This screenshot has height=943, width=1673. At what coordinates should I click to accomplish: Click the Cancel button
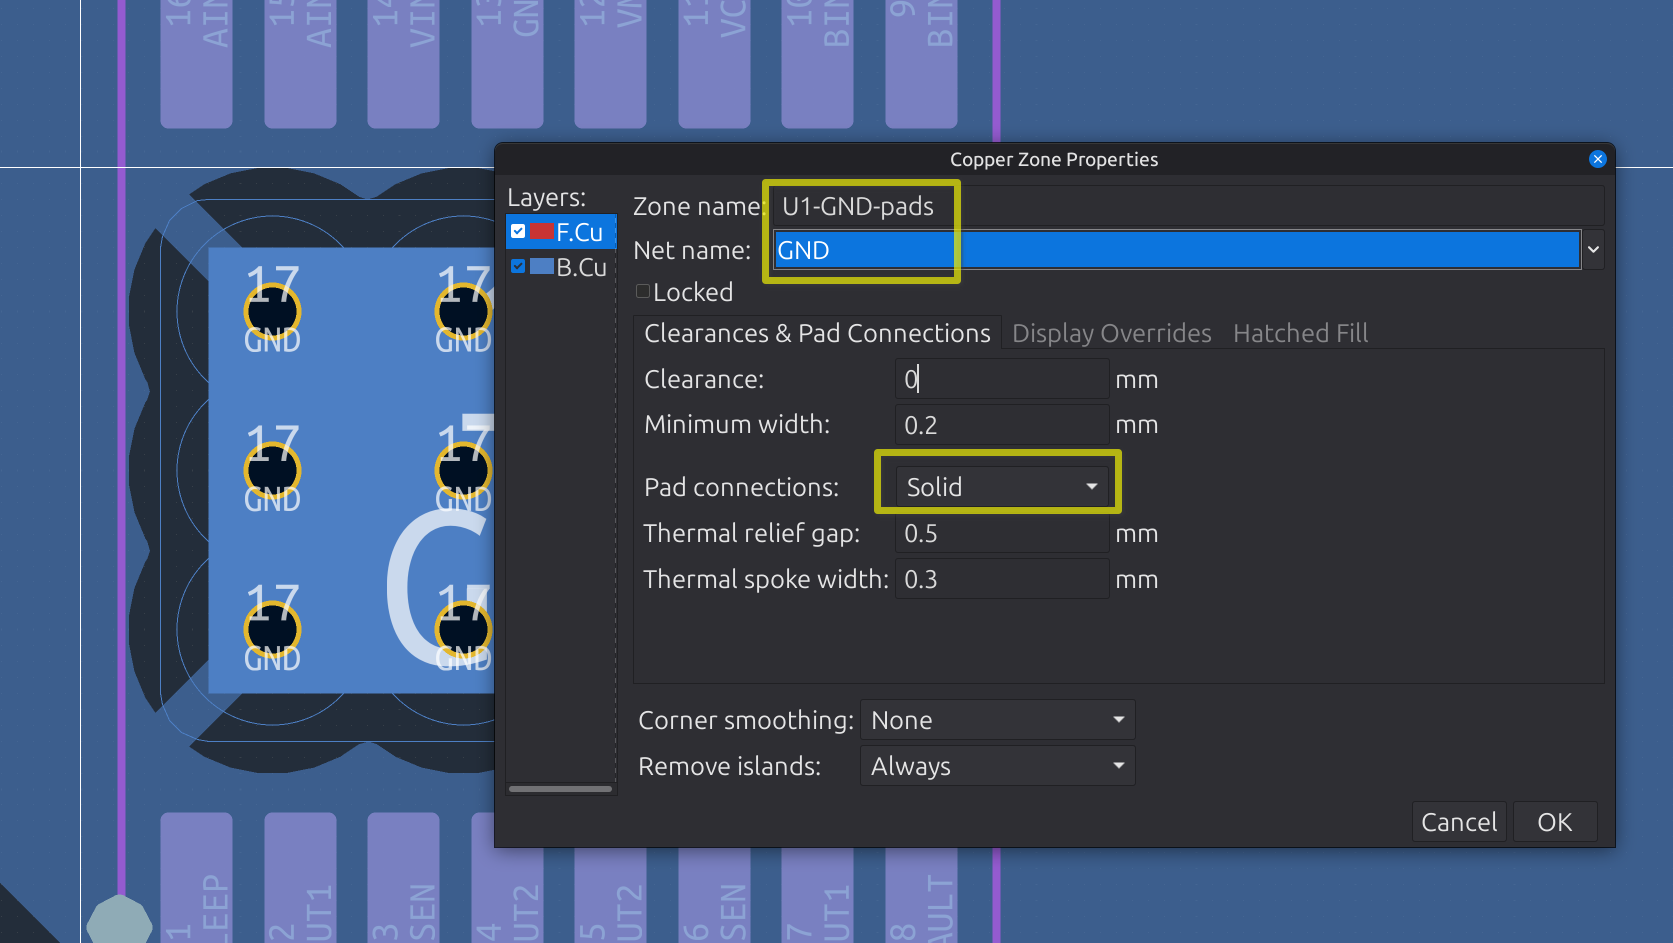coord(1459,822)
